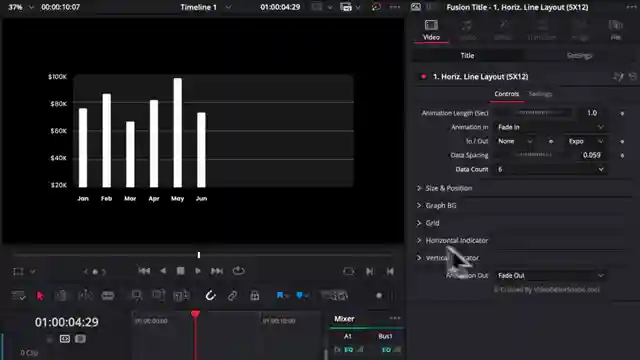640x360 pixels.
Task: Open the viewer zoom 37% dropdown
Action: click(21, 7)
